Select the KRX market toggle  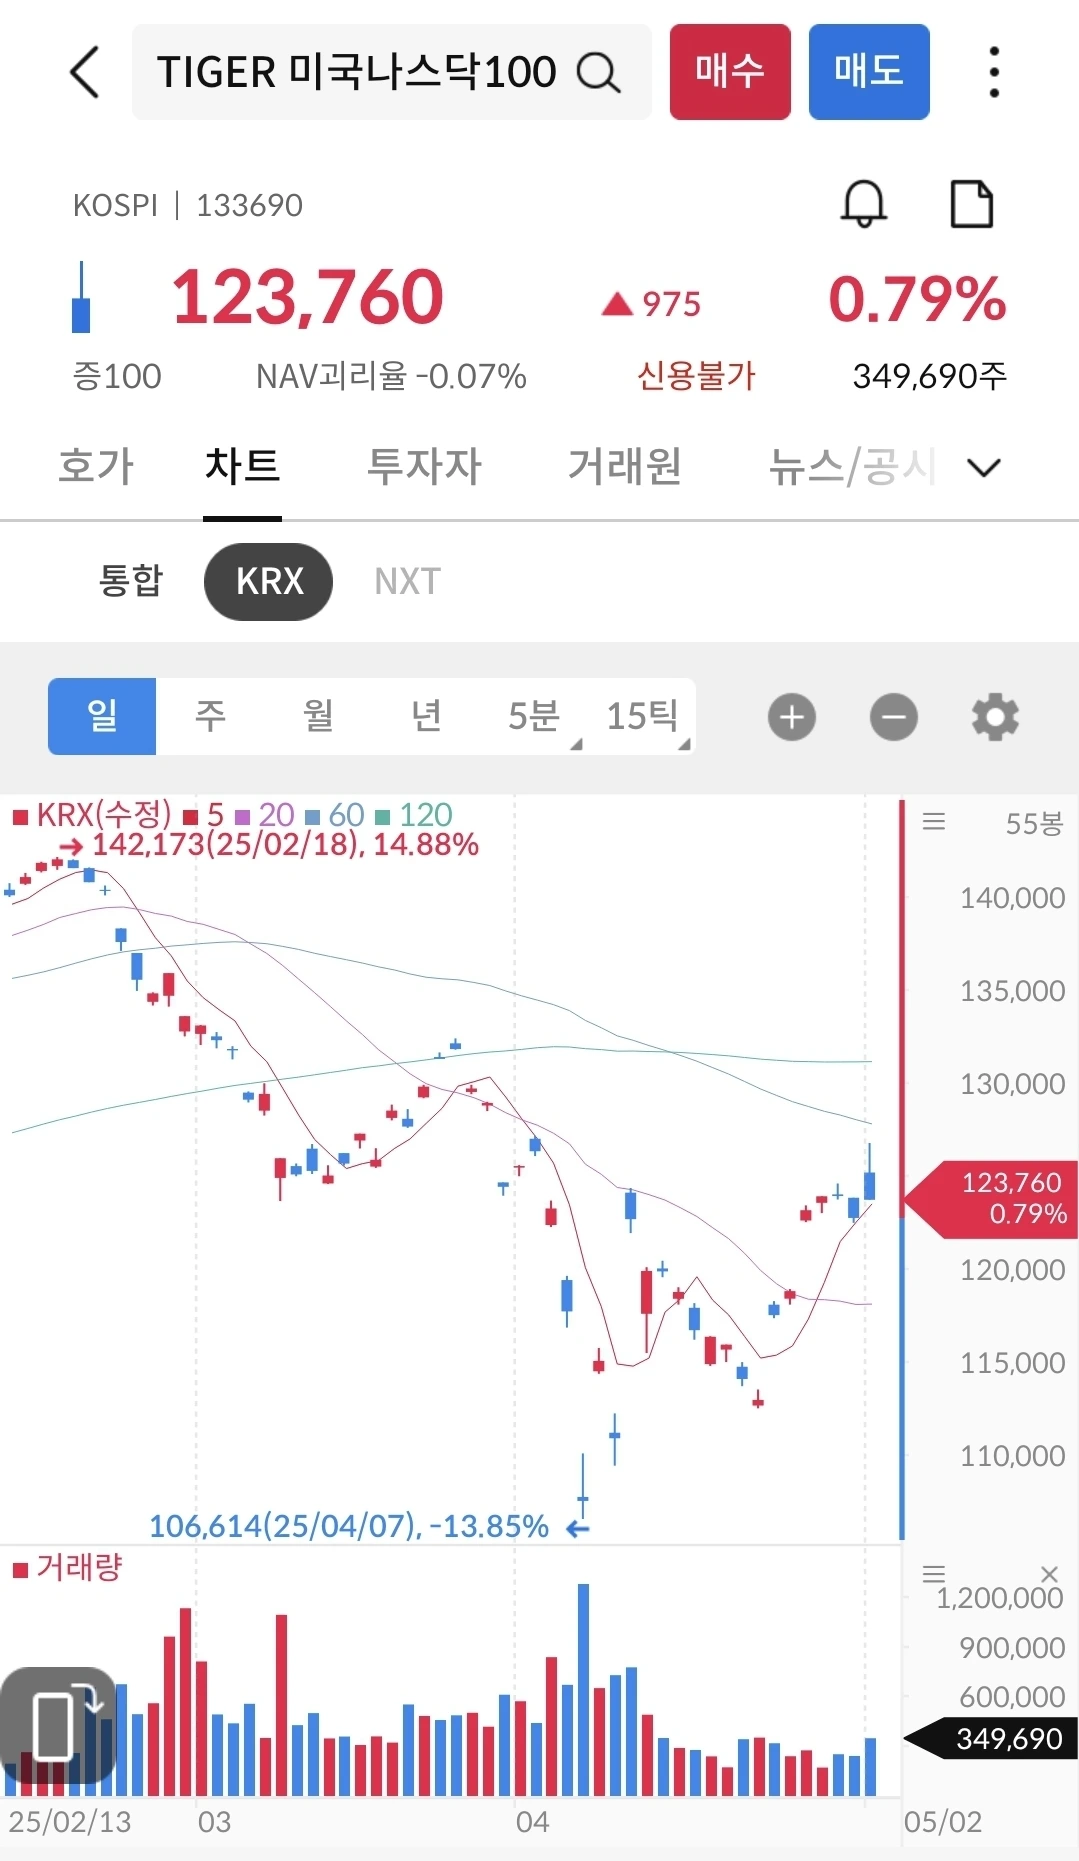tap(268, 581)
